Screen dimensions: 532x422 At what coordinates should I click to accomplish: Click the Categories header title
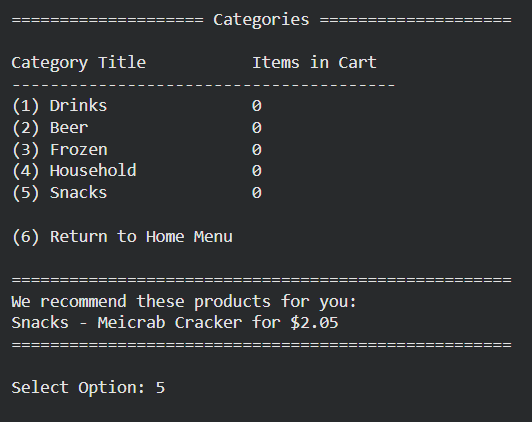pos(261,19)
